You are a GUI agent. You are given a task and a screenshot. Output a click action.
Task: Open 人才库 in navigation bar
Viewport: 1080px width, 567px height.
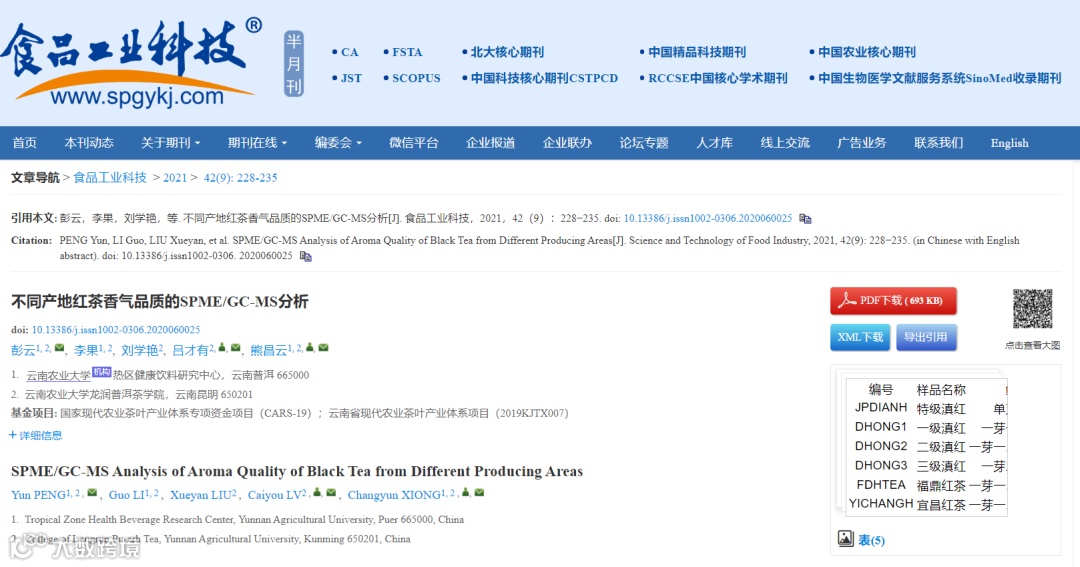(714, 143)
